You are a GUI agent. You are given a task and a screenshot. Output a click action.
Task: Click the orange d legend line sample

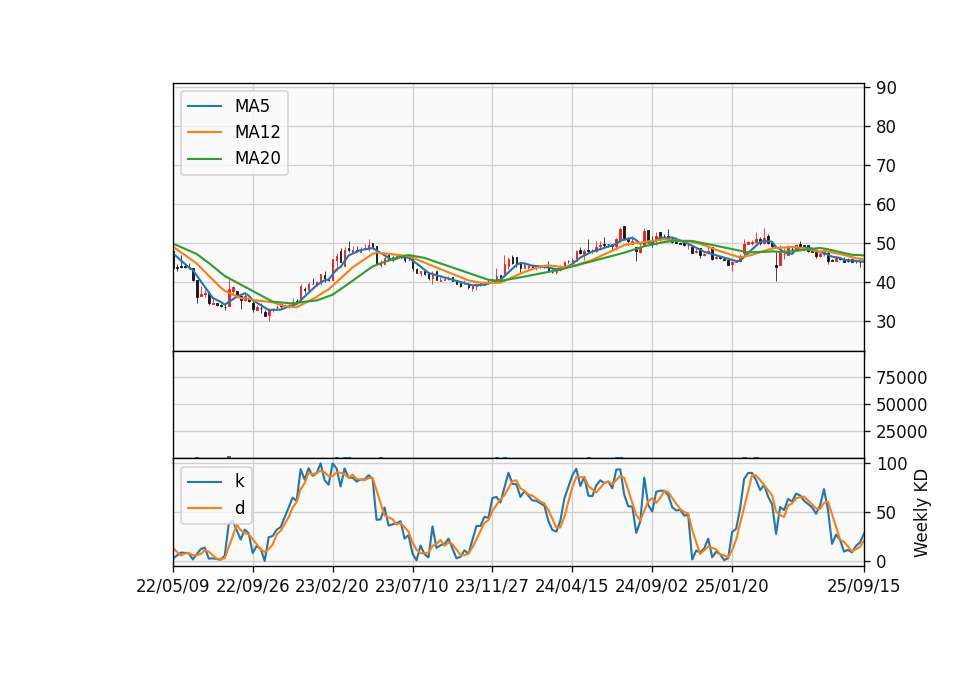[x=204, y=508]
